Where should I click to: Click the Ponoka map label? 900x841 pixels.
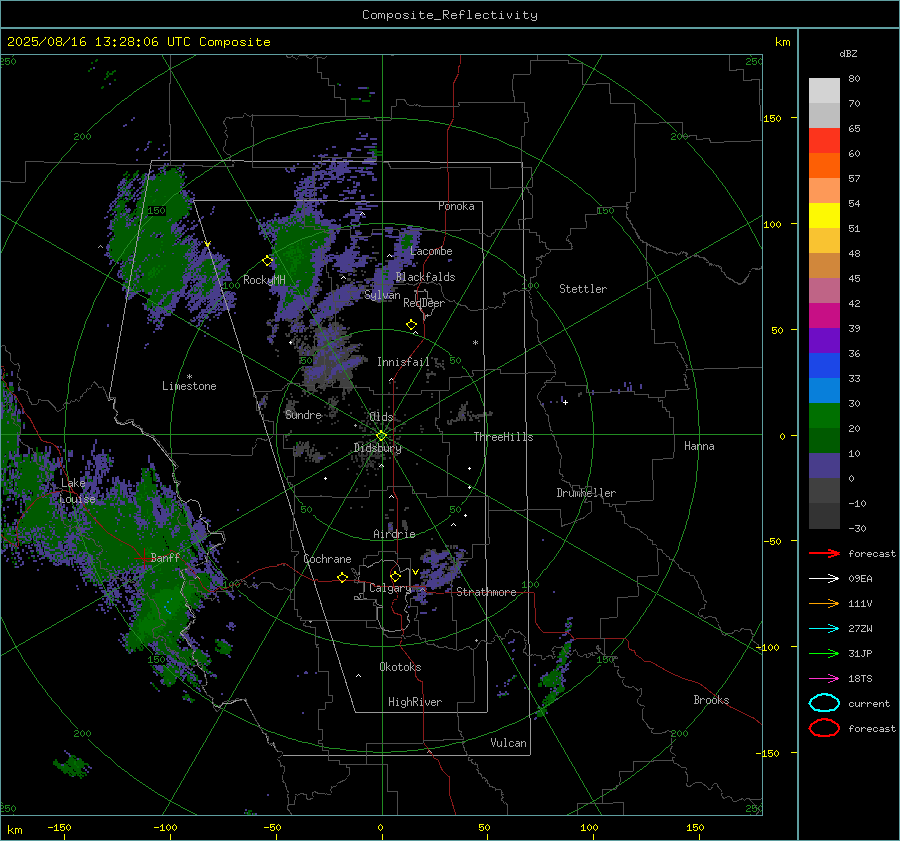456,206
